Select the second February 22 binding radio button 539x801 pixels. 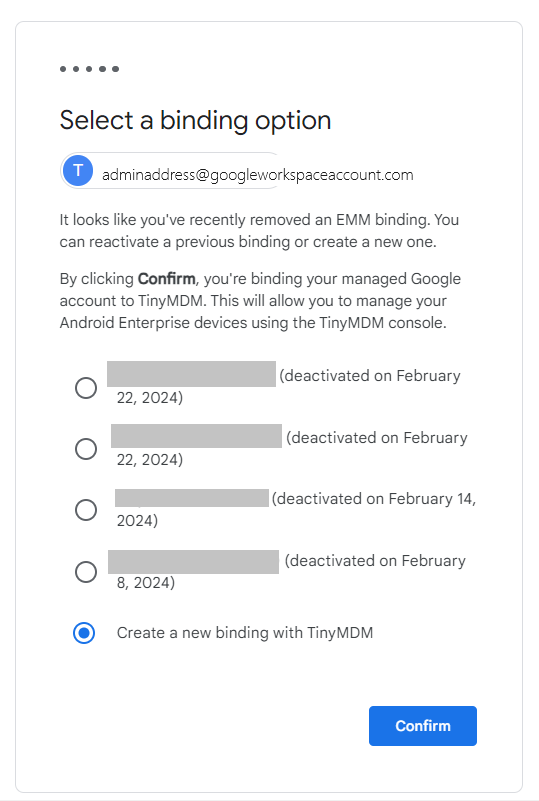pos(86,449)
